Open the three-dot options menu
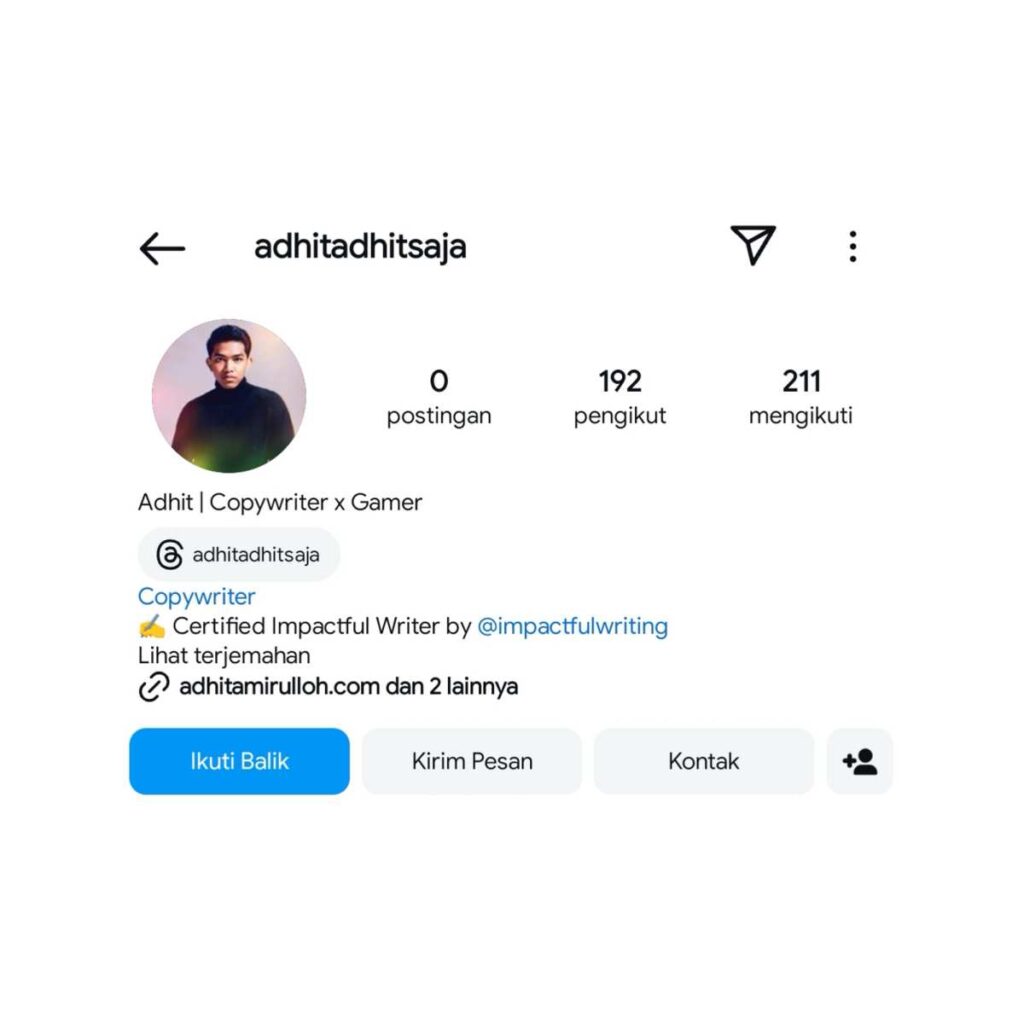The height and width of the screenshot is (1024, 1024). [852, 247]
